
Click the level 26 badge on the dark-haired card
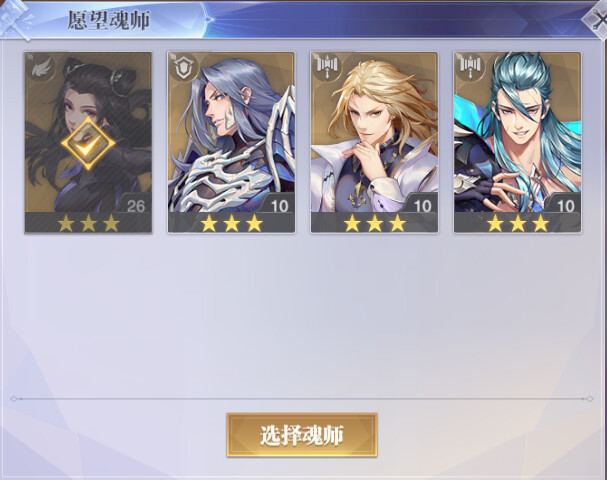click(x=135, y=206)
